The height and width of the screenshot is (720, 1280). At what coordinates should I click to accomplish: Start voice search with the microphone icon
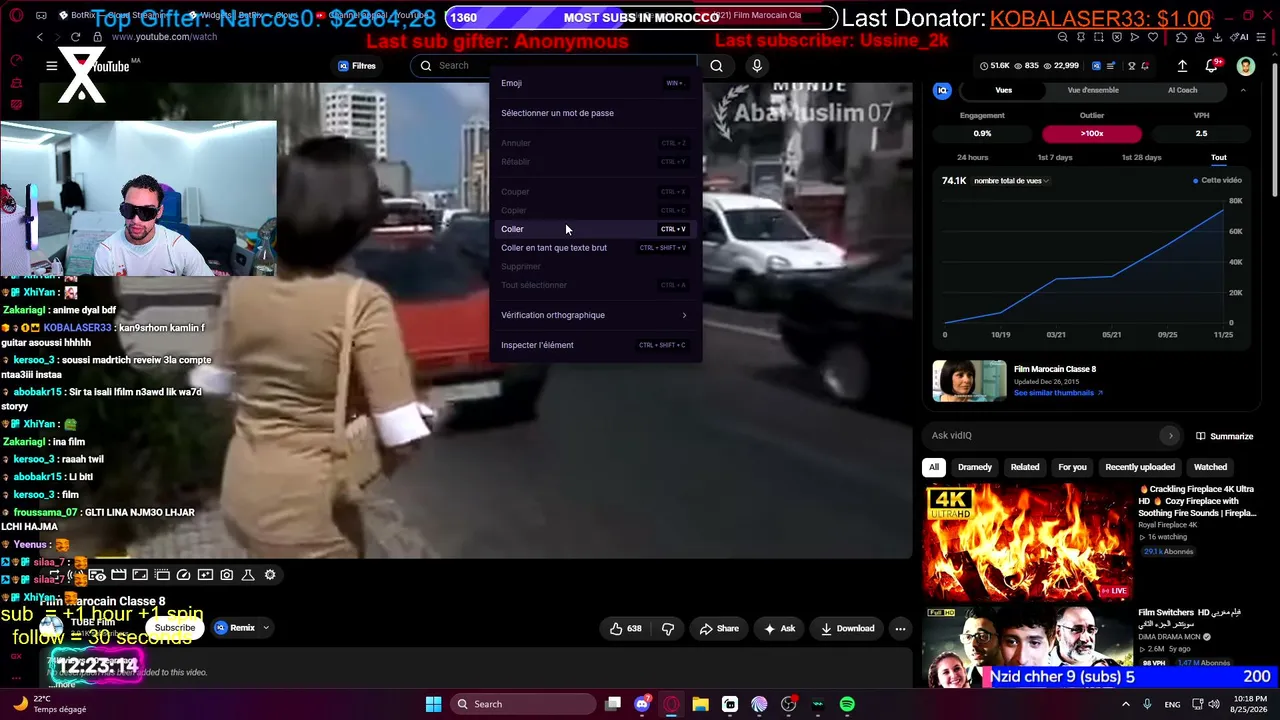coord(757,66)
